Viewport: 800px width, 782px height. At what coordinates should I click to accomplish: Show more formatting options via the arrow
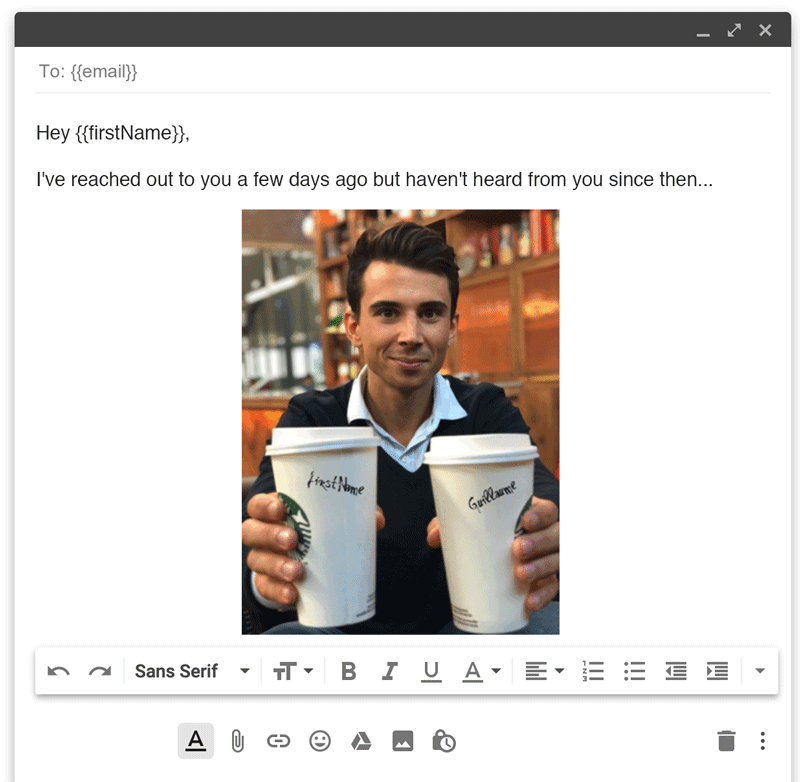(758, 671)
